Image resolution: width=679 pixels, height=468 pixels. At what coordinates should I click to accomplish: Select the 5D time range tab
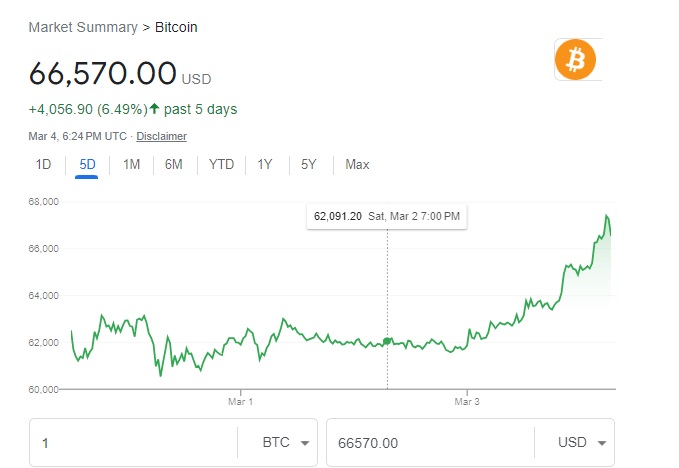pos(86,164)
